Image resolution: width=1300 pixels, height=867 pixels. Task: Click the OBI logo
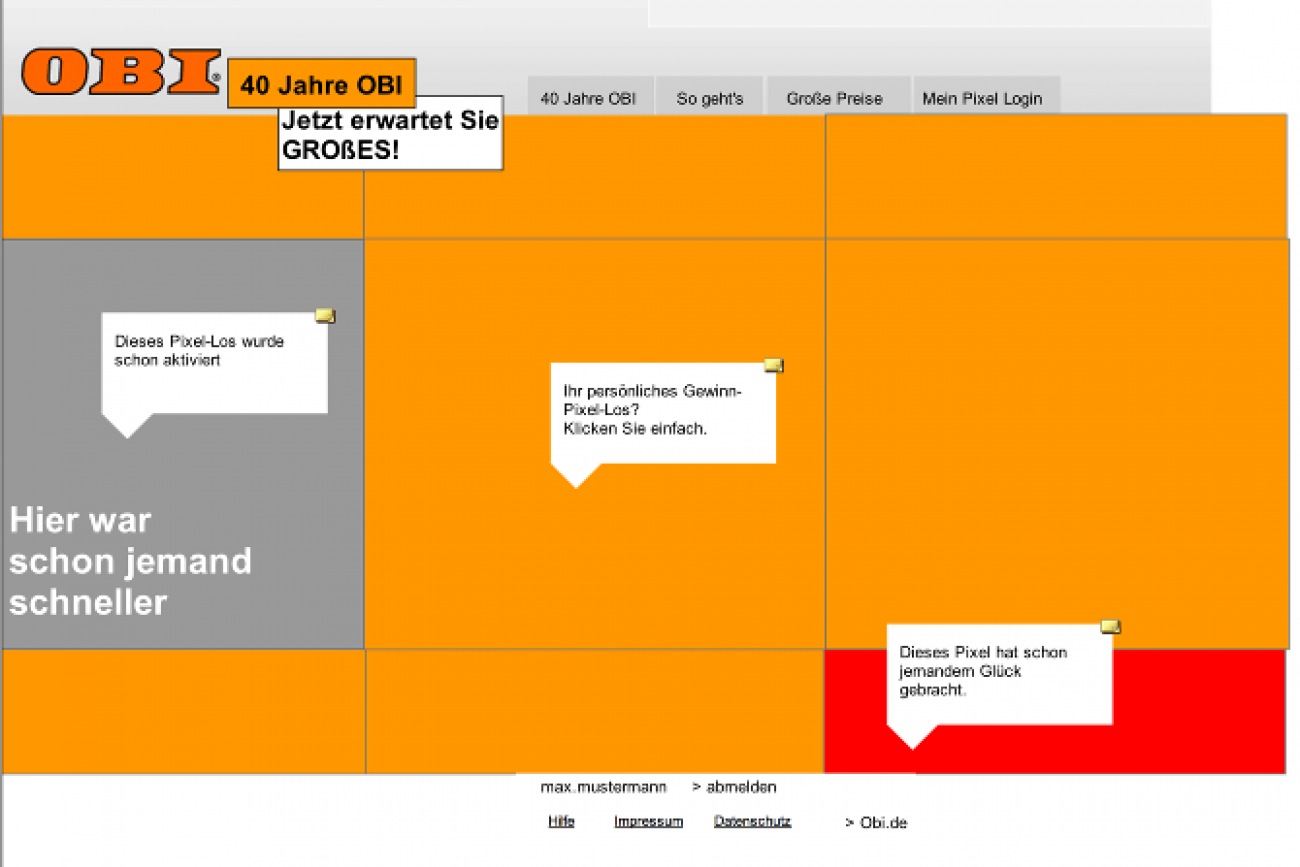tap(120, 72)
